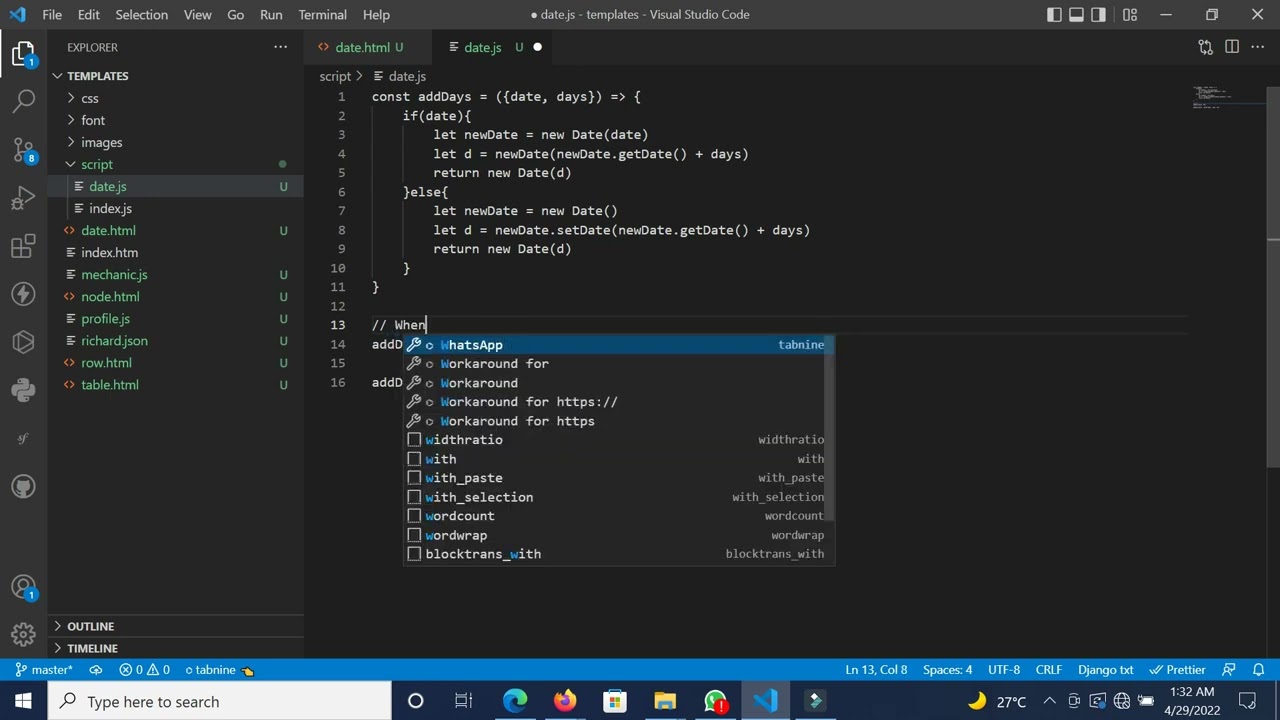Click the date.js breadcrumb segment
This screenshot has height=720, width=1280.
click(407, 76)
